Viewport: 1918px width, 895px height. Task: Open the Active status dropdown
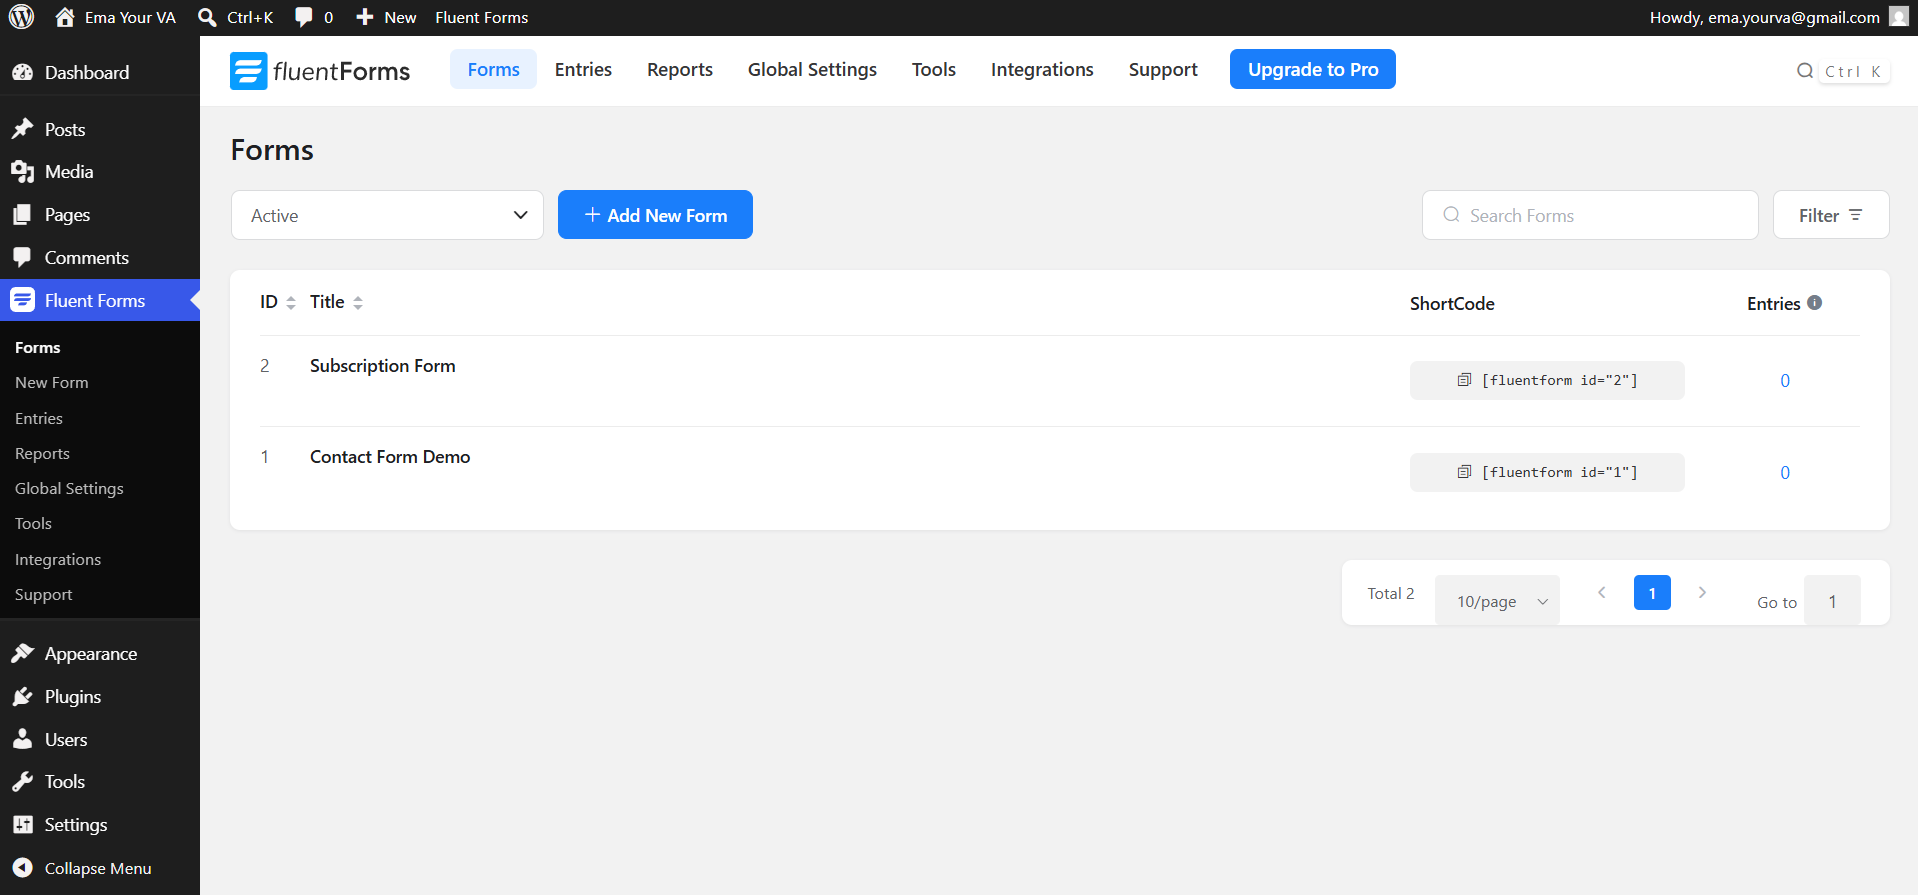click(387, 215)
